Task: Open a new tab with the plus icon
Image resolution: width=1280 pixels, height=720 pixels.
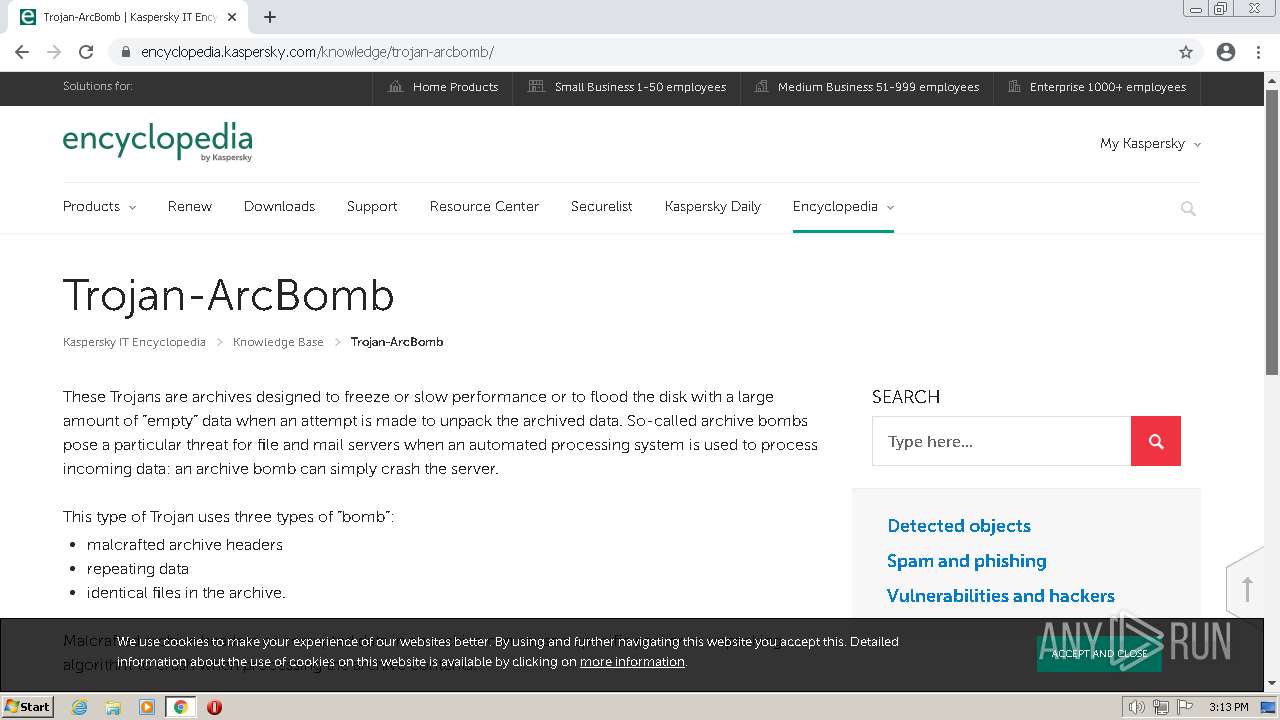Action: tap(270, 17)
